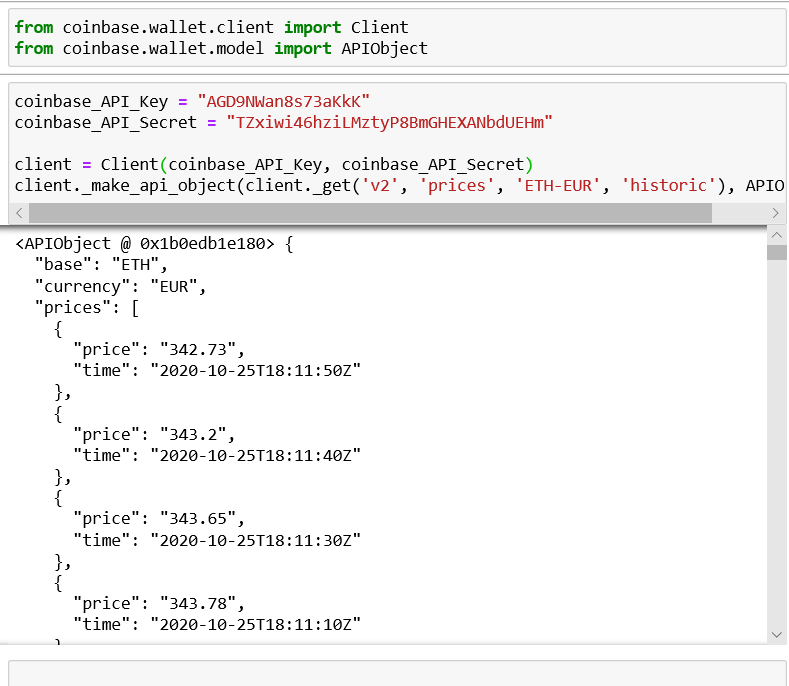Viewport: 789px width, 686px height.
Task: Click the price value 343.78
Action: 197,603
